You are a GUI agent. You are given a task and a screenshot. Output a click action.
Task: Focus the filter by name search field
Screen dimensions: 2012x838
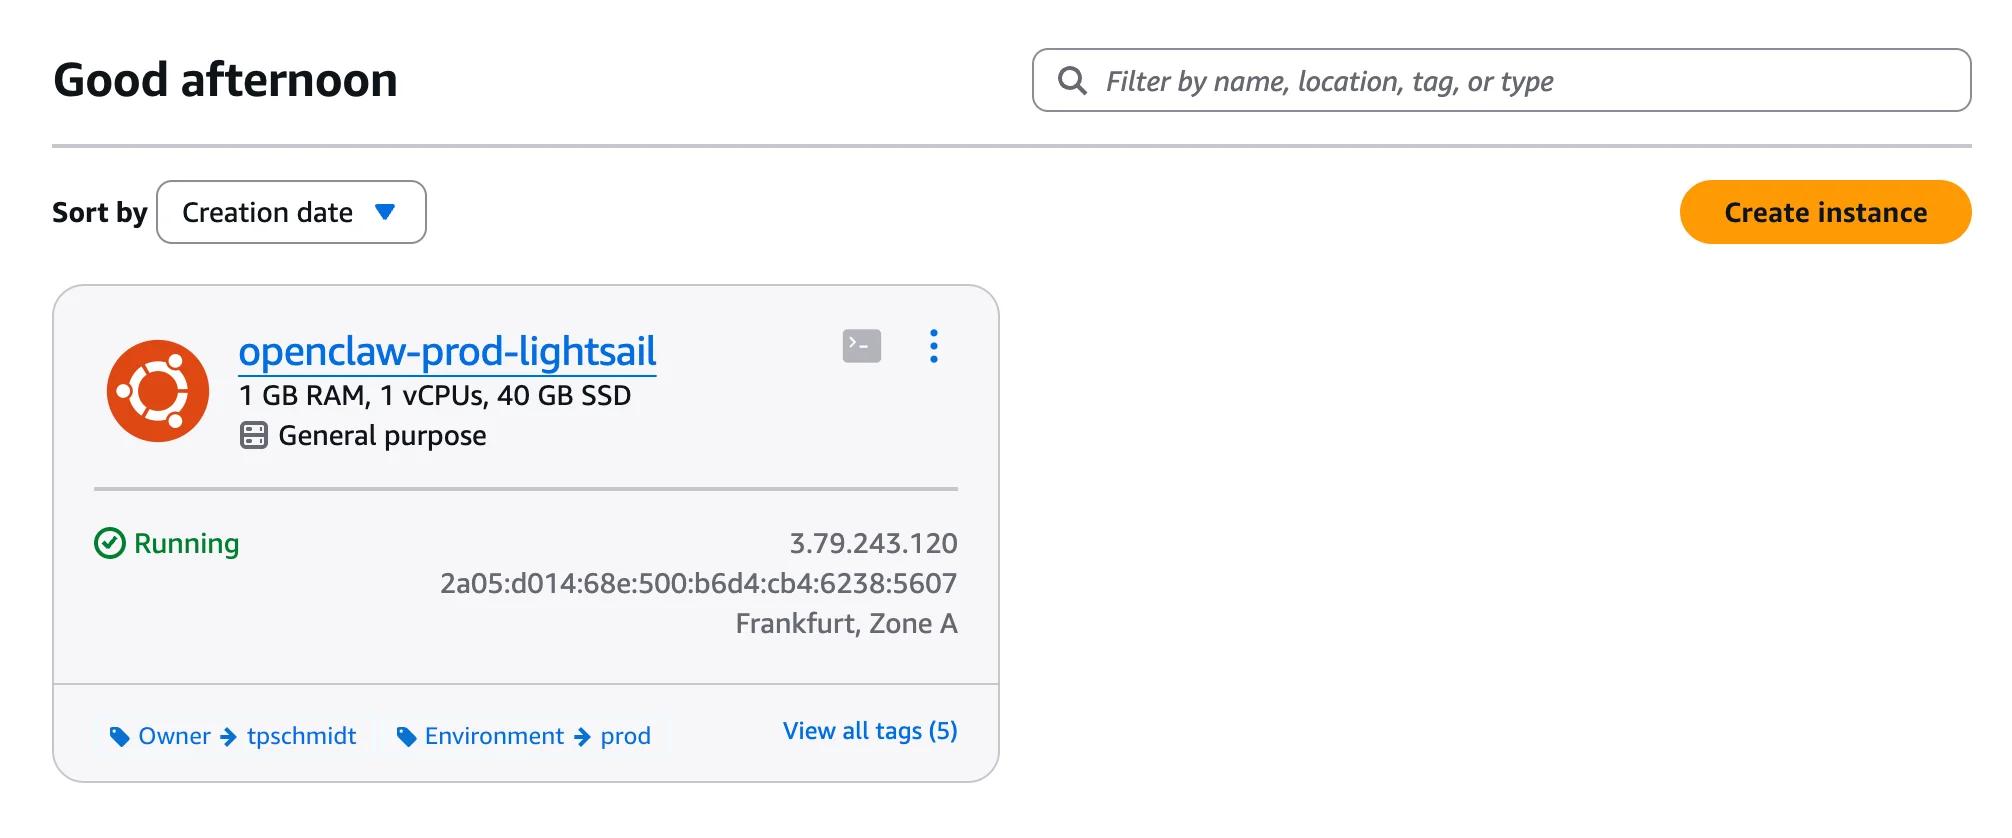pos(1520,81)
